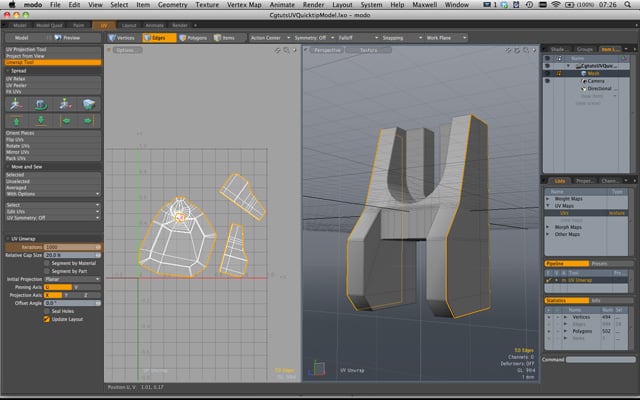Open the Action Center dropdown
640x400 pixels.
[270, 37]
